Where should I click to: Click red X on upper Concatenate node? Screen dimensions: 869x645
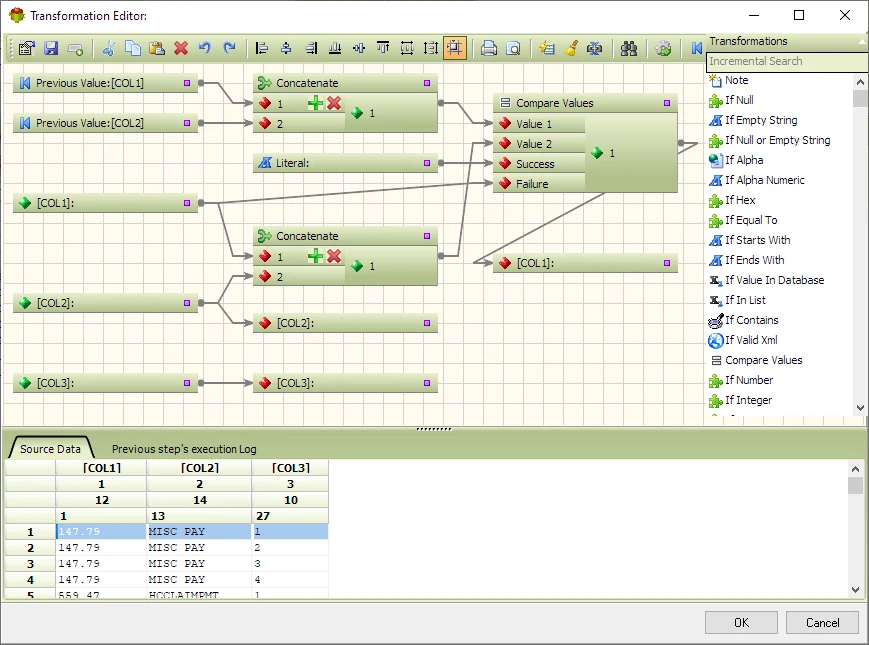click(334, 103)
